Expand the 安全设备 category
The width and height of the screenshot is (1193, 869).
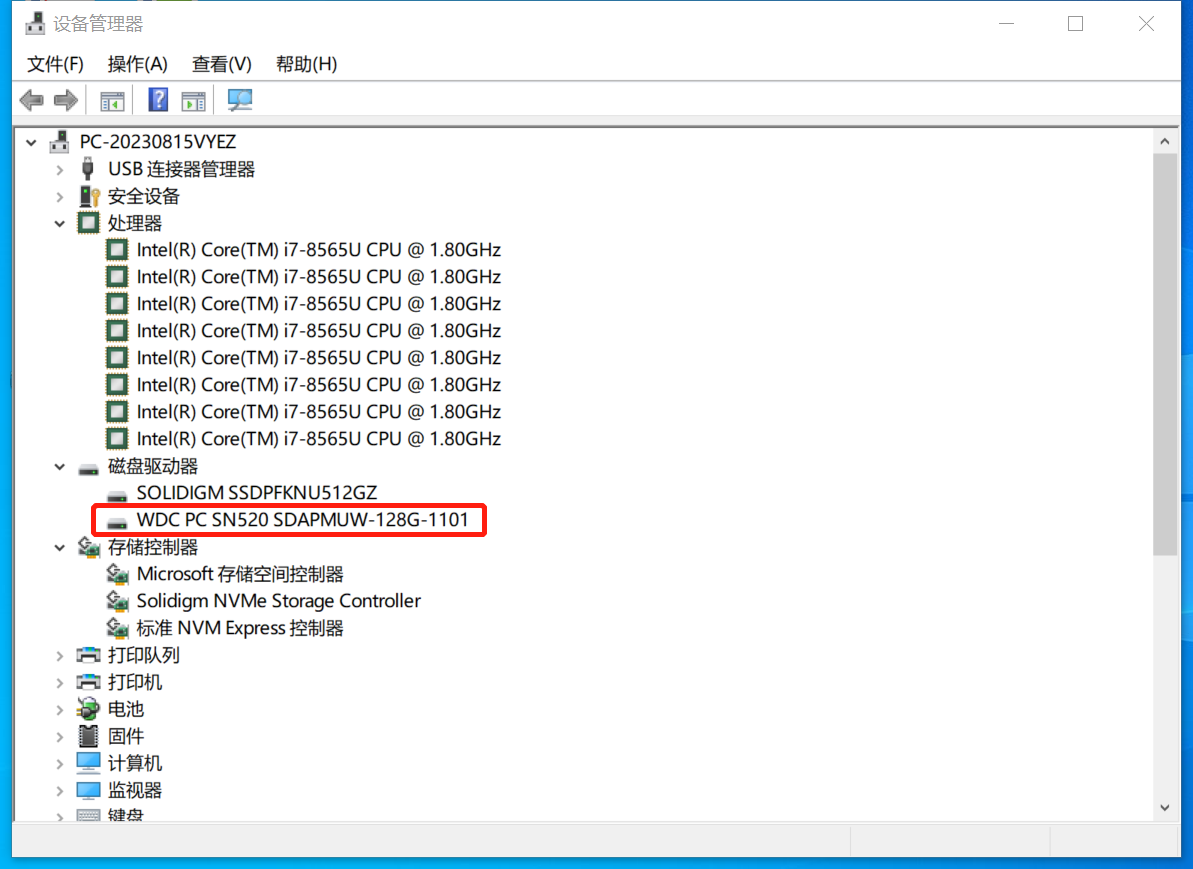(x=60, y=197)
